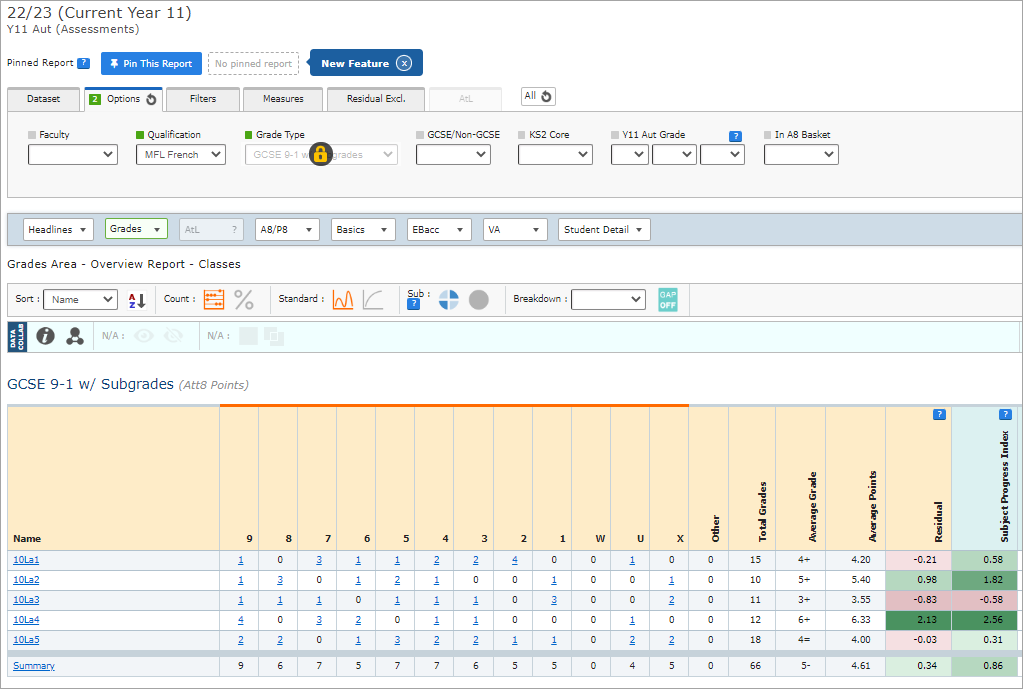
Task: Select the cumulative curve standard icon
Action: click(373, 299)
